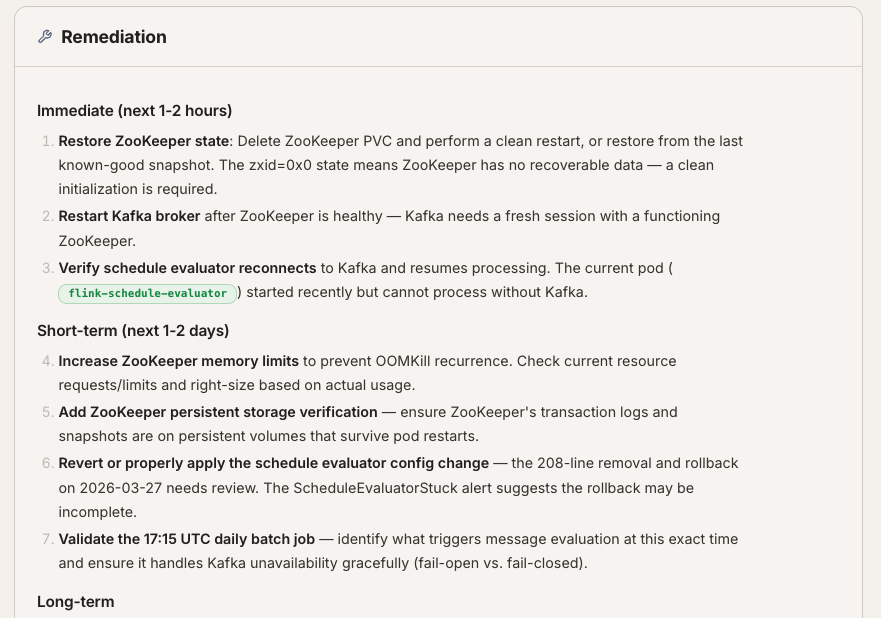Click the (fail-open vs. fail-closed) text

pyautogui.click(x=500, y=563)
